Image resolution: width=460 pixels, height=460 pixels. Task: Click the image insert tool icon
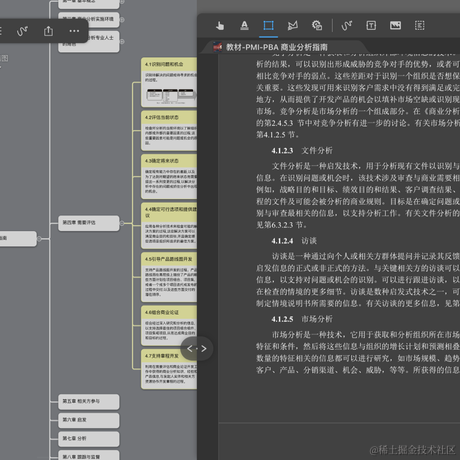coord(395,25)
